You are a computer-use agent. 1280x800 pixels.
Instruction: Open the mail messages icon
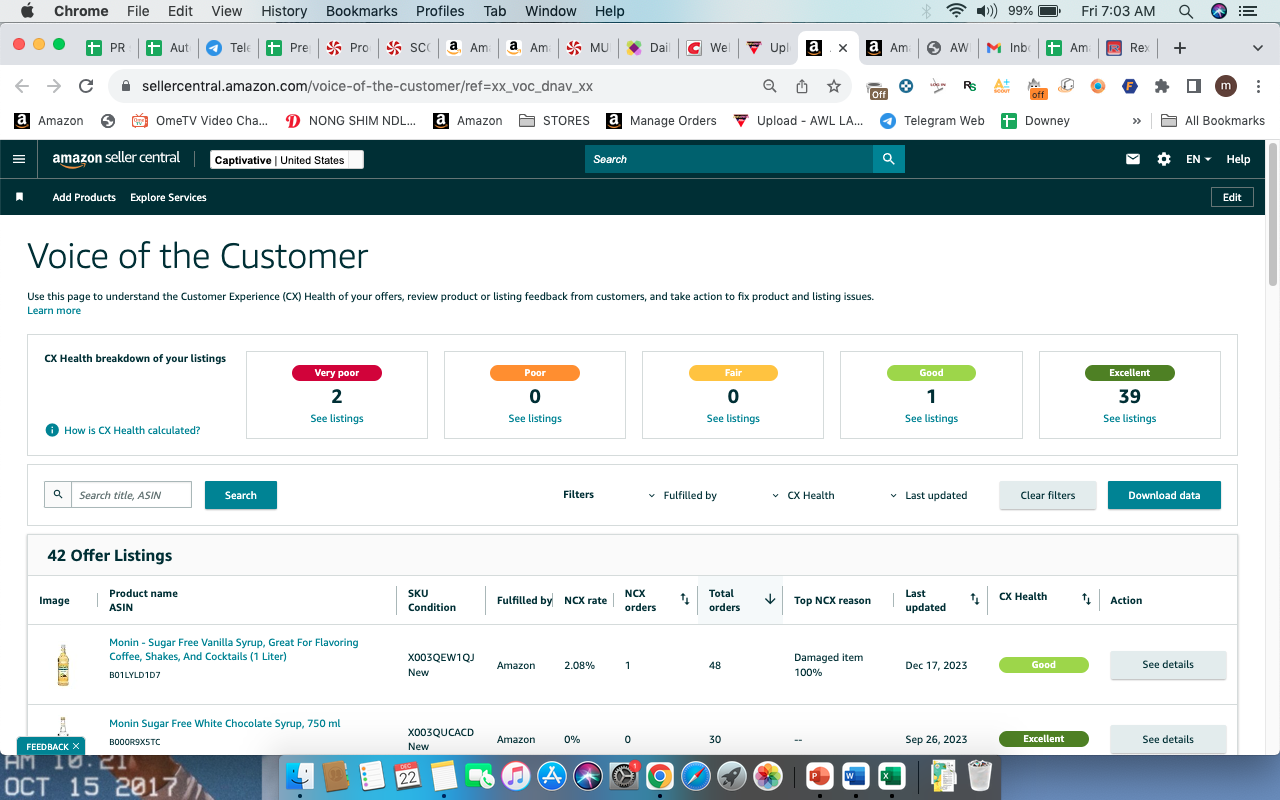pos(1133,159)
